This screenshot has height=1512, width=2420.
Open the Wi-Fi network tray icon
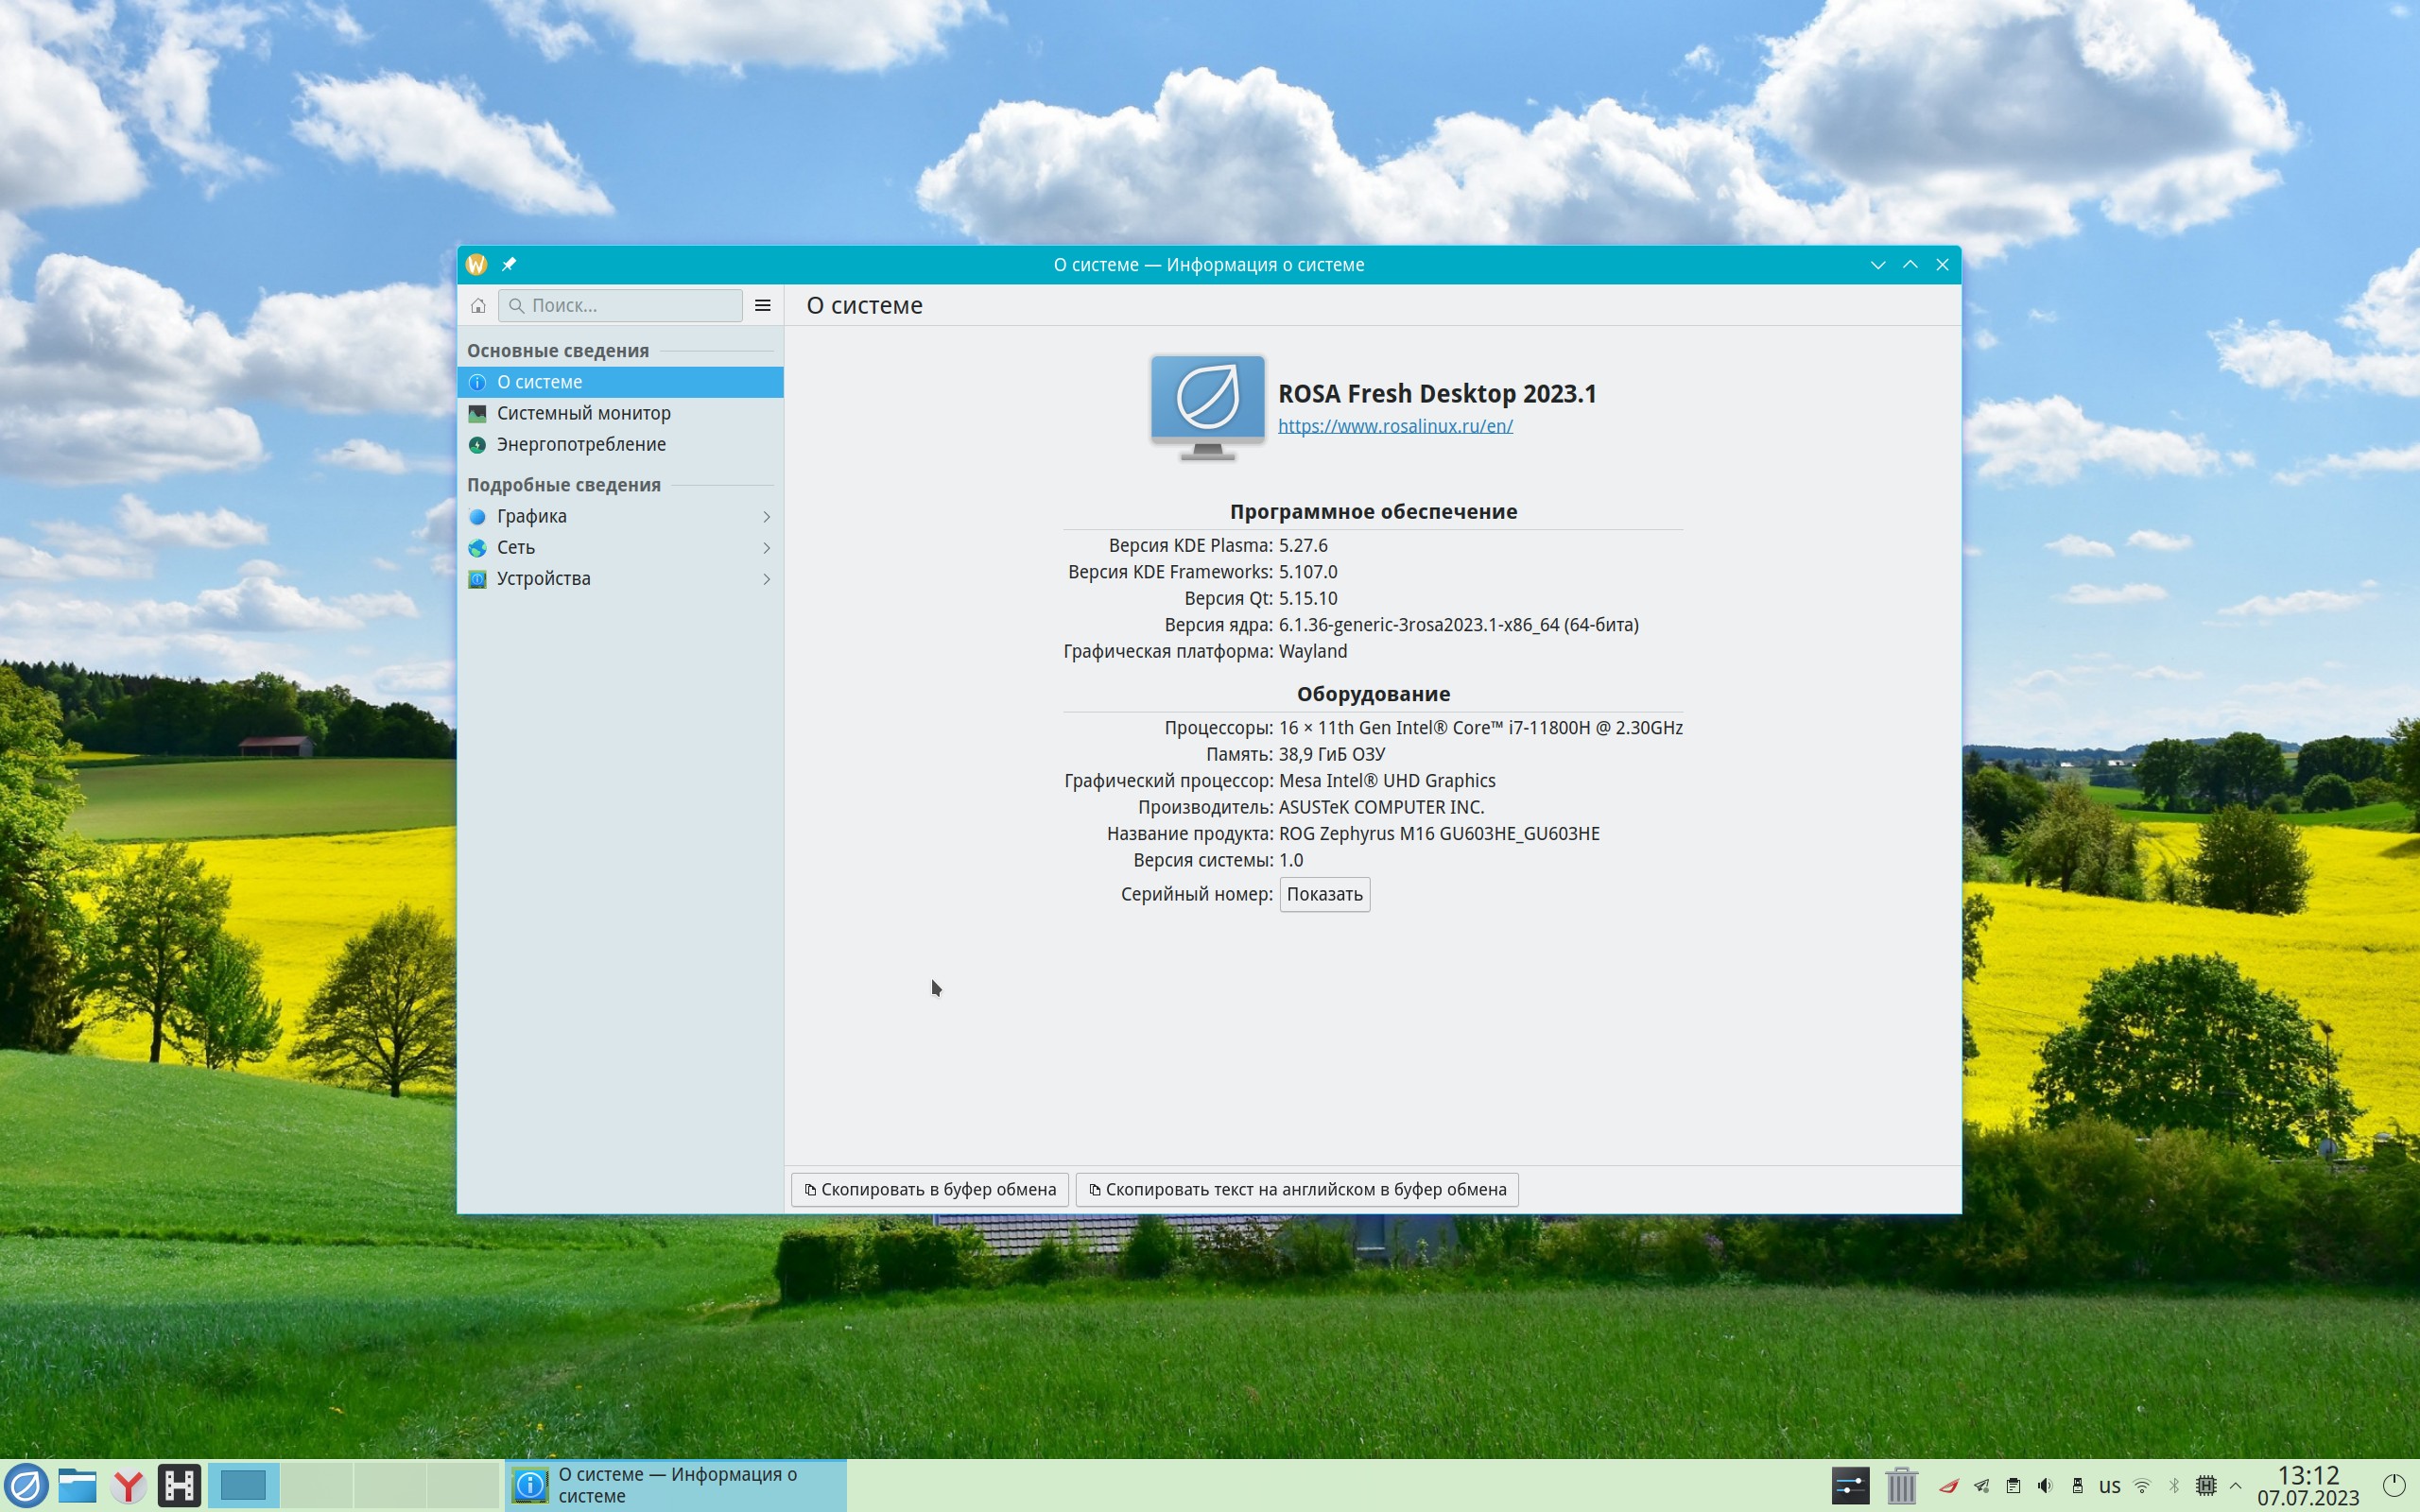(2141, 1486)
